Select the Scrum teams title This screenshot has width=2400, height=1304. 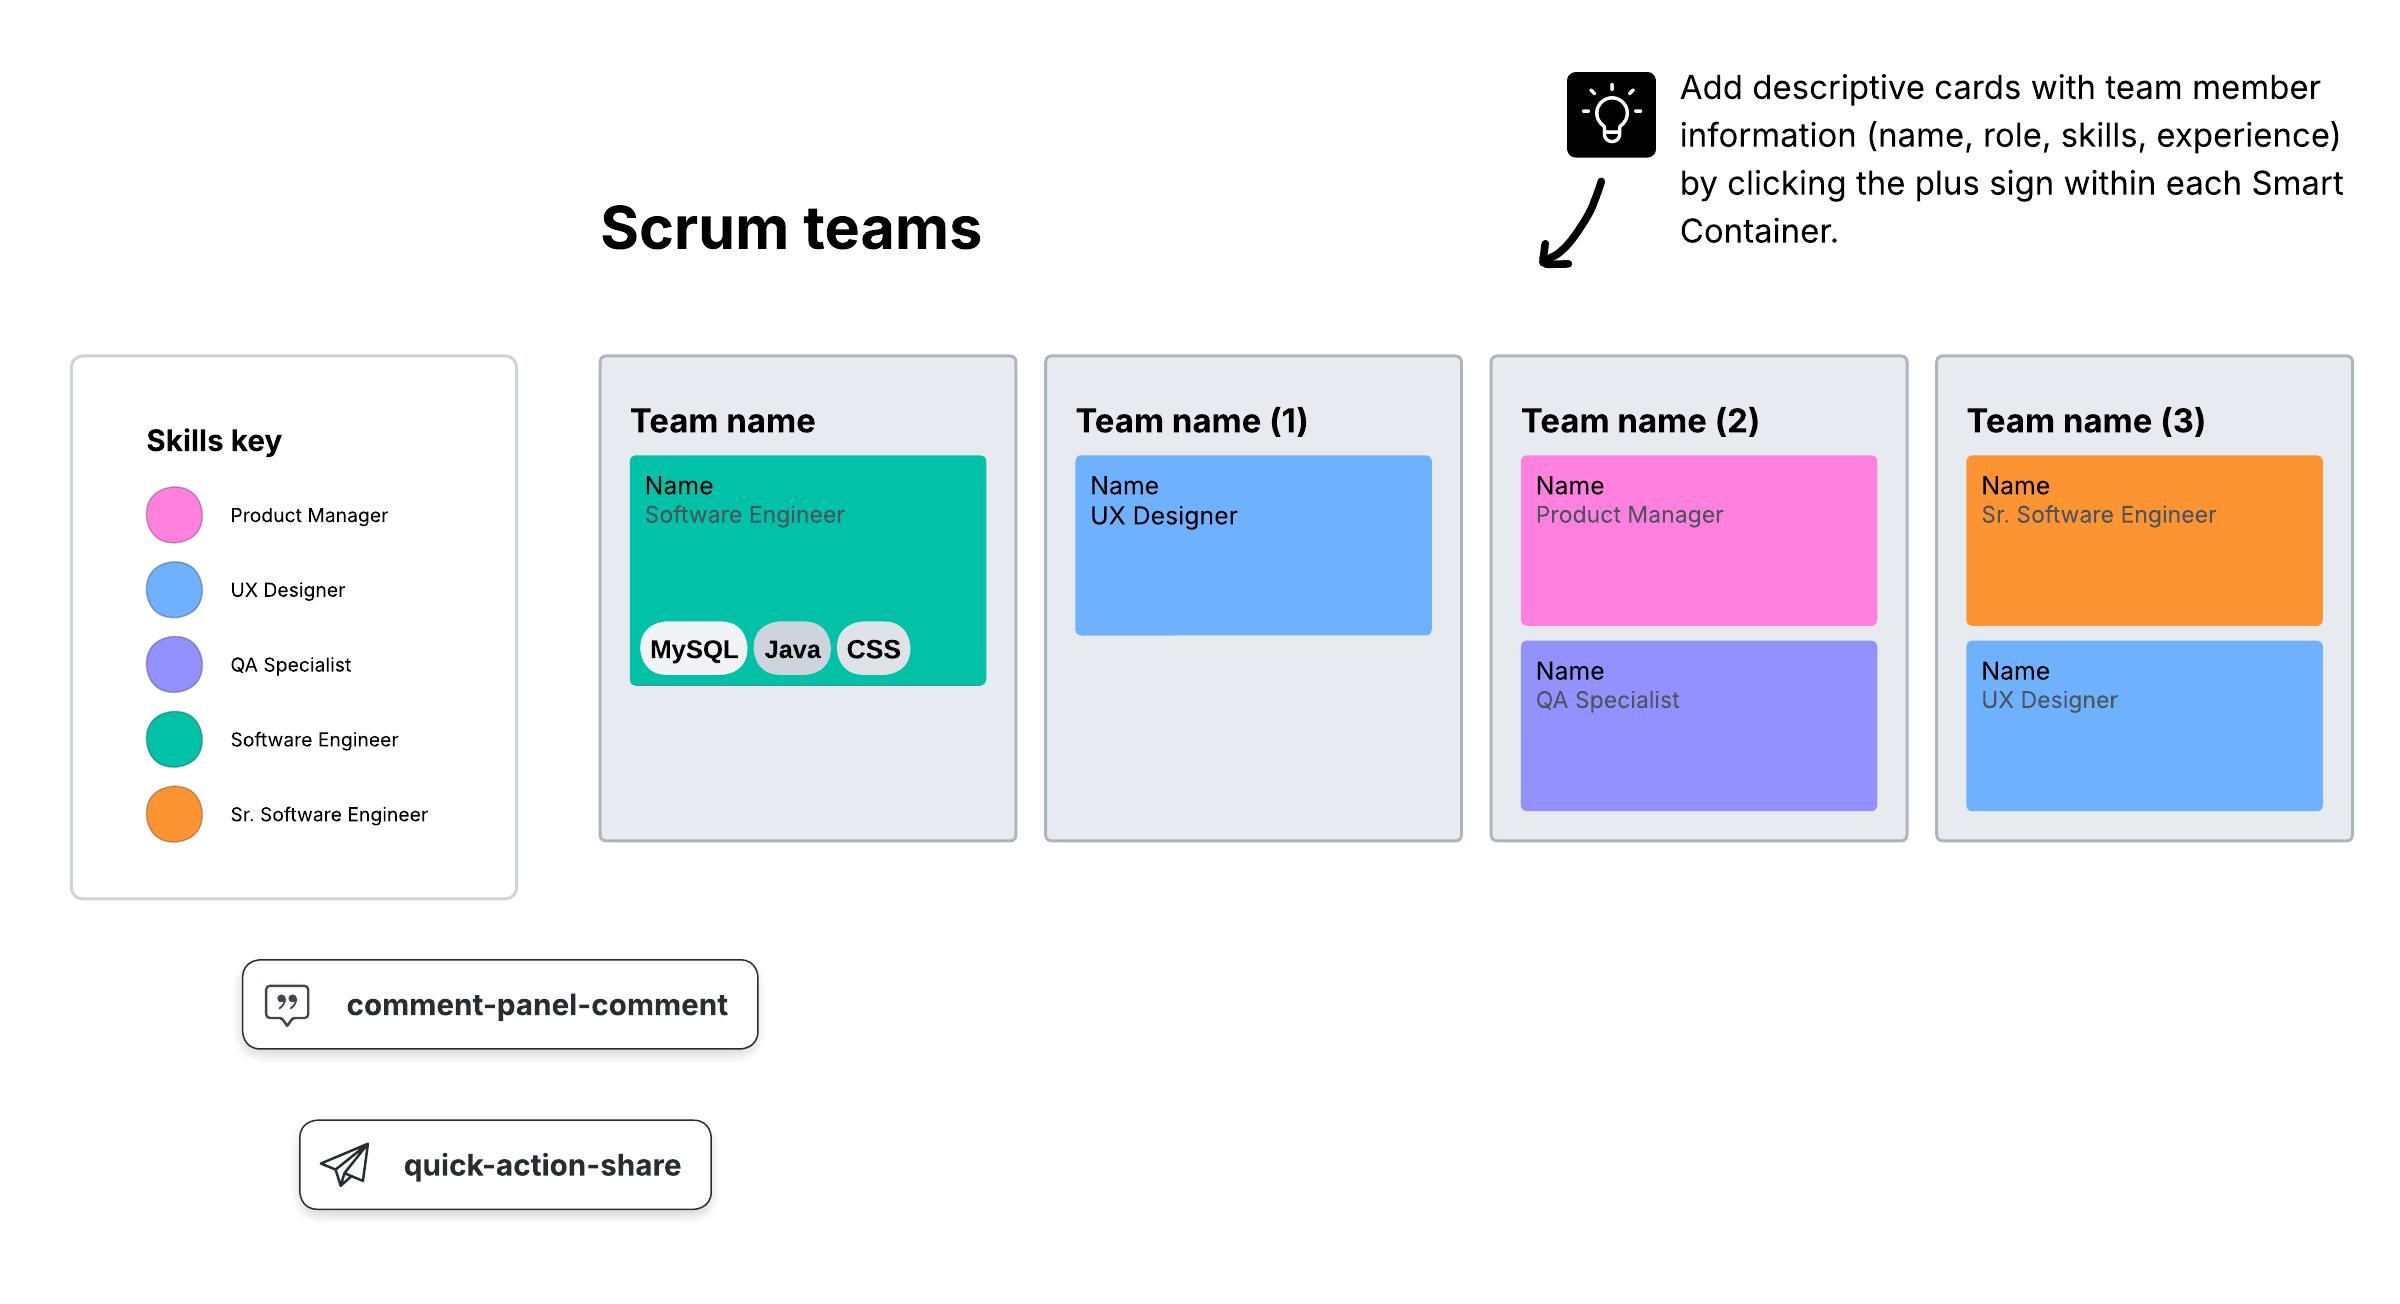pos(790,228)
